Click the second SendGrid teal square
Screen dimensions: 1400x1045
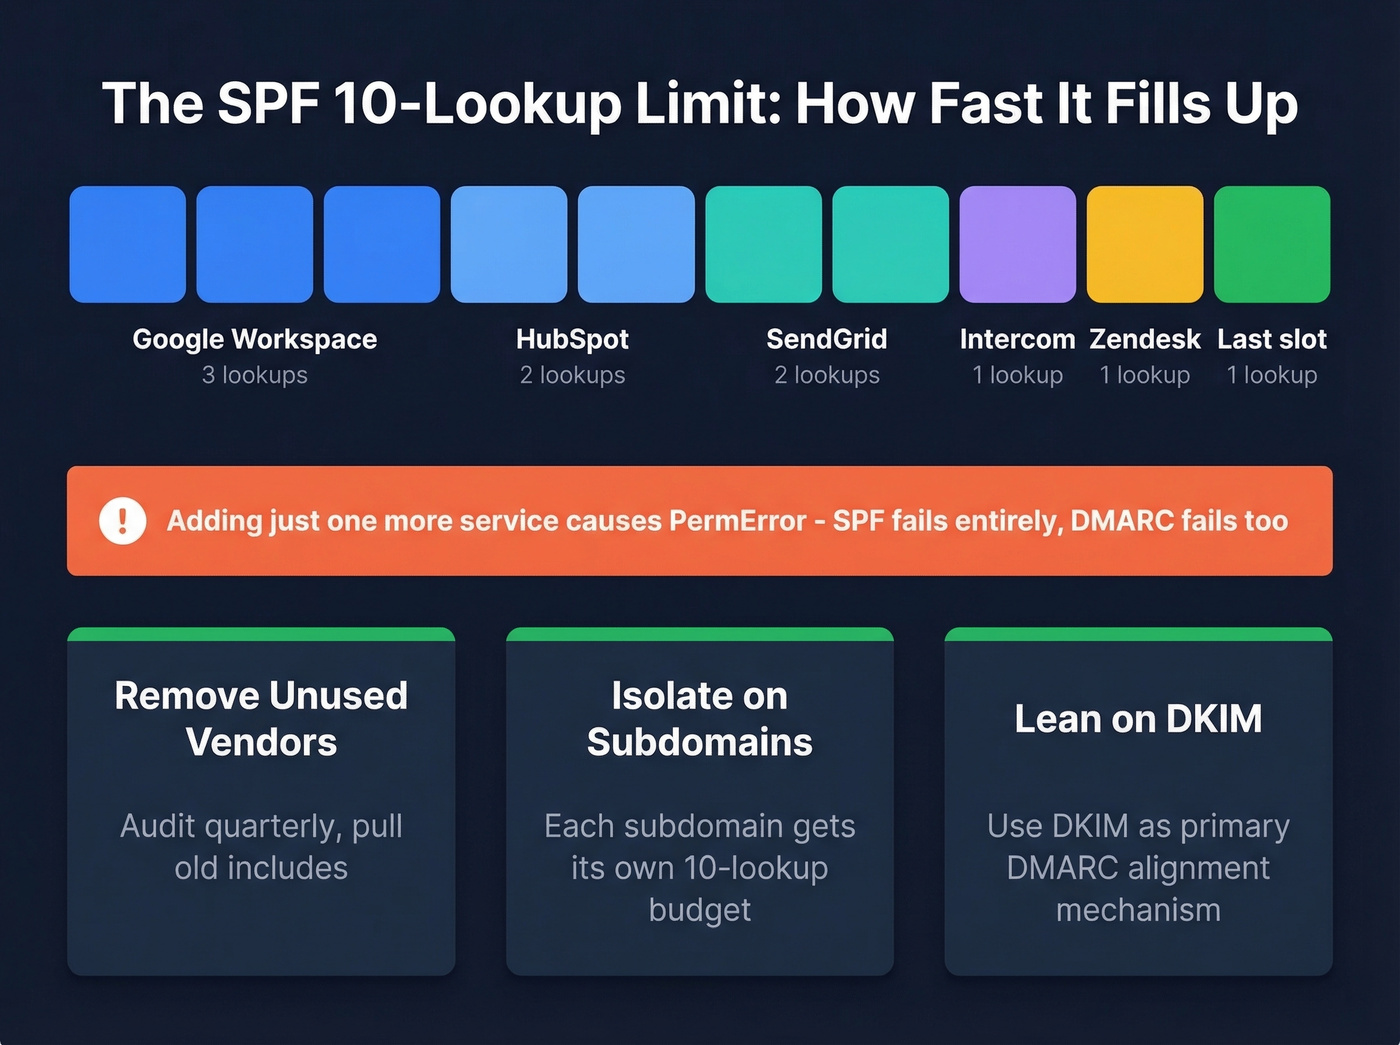[x=890, y=243]
